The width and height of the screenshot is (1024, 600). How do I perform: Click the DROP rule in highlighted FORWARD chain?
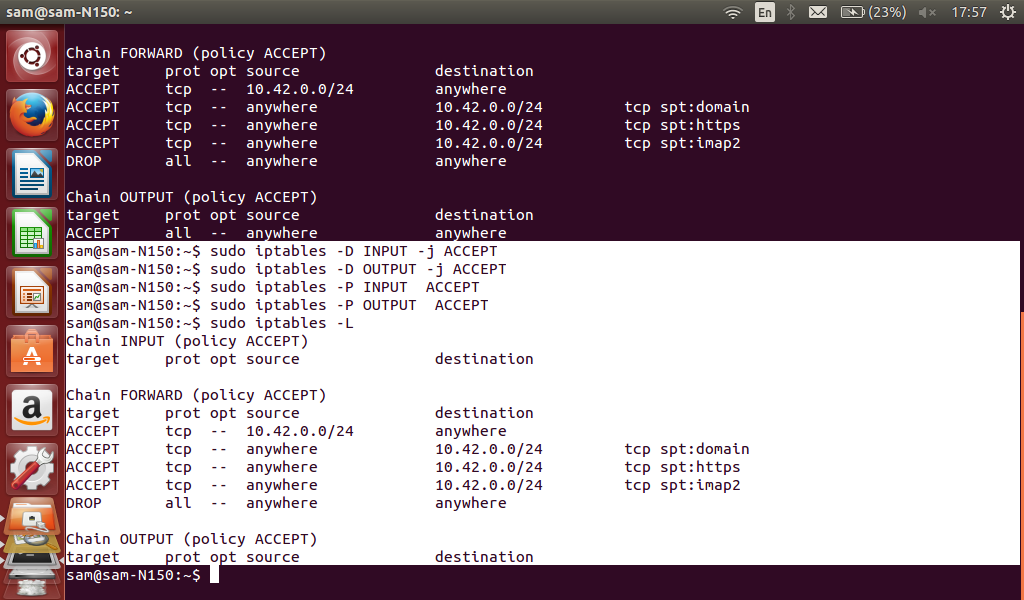[286, 503]
